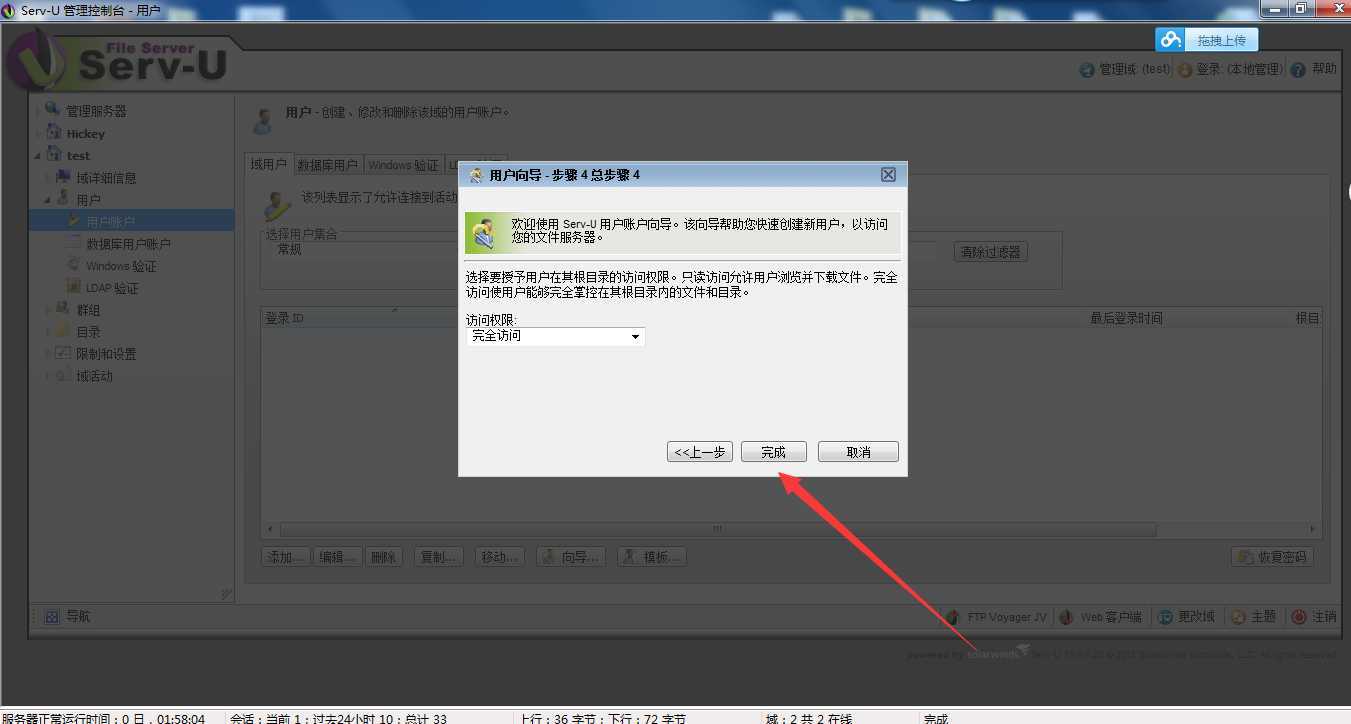The width and height of the screenshot is (1351, 724).
Task: Click the 拖拽上传 cloud upload button
Action: [1207, 40]
